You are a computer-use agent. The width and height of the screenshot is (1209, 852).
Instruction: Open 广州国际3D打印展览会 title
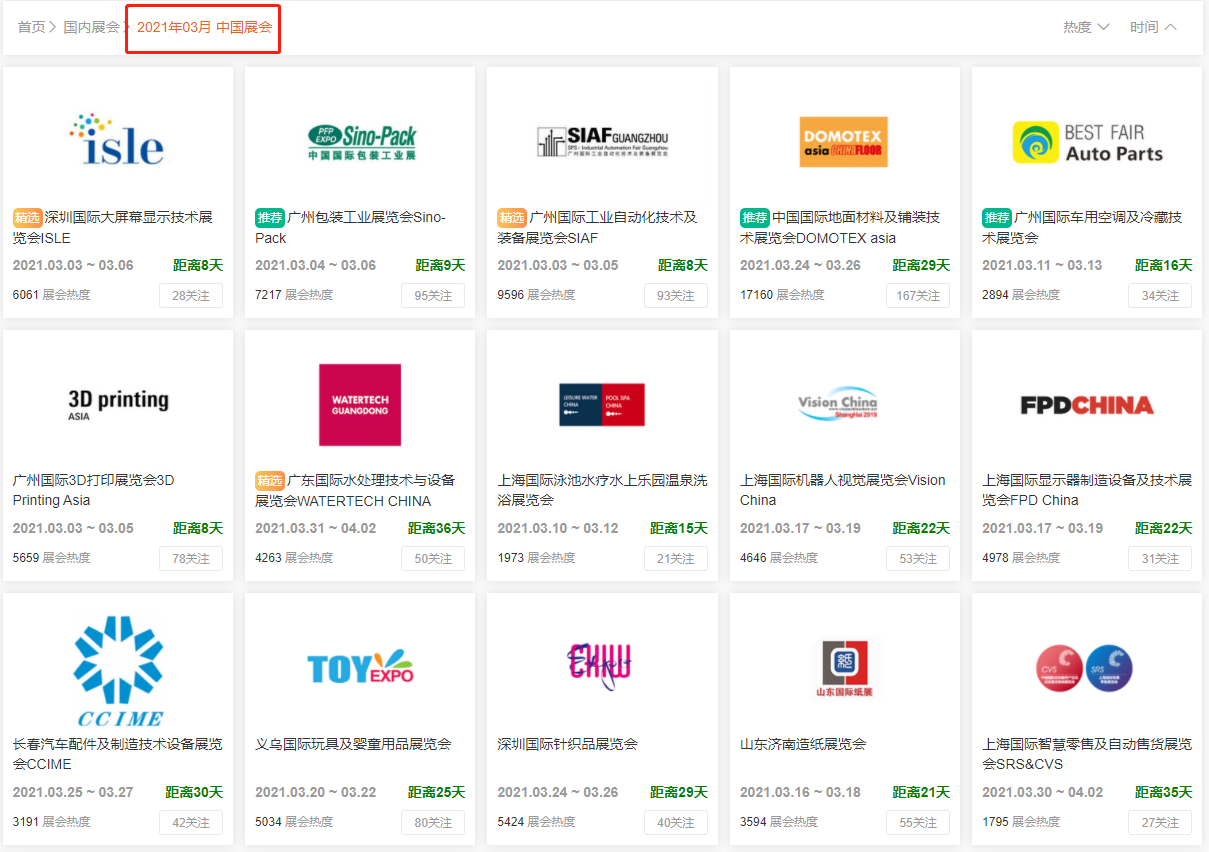tap(93, 490)
